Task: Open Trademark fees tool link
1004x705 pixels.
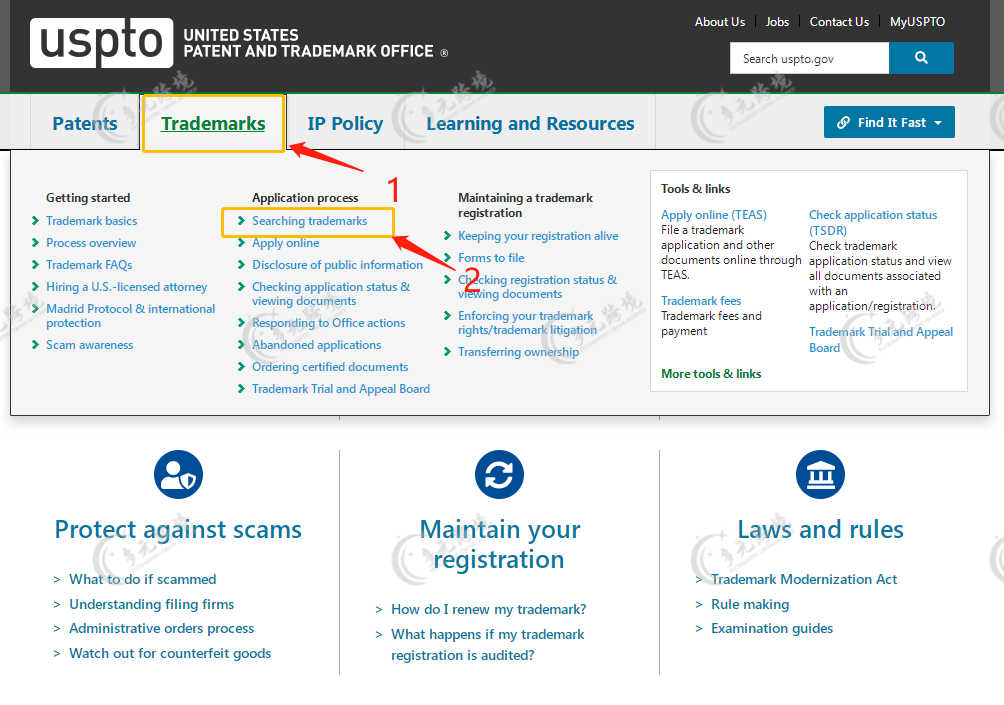Action: coord(701,300)
